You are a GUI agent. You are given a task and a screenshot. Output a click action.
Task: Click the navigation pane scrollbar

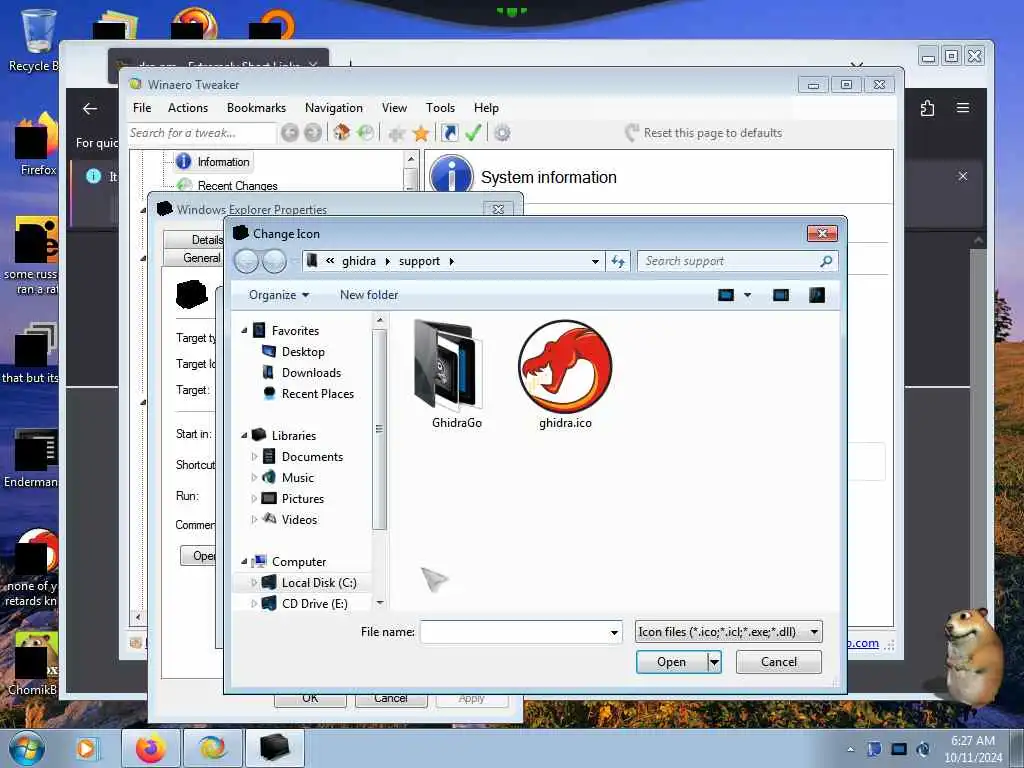379,428
